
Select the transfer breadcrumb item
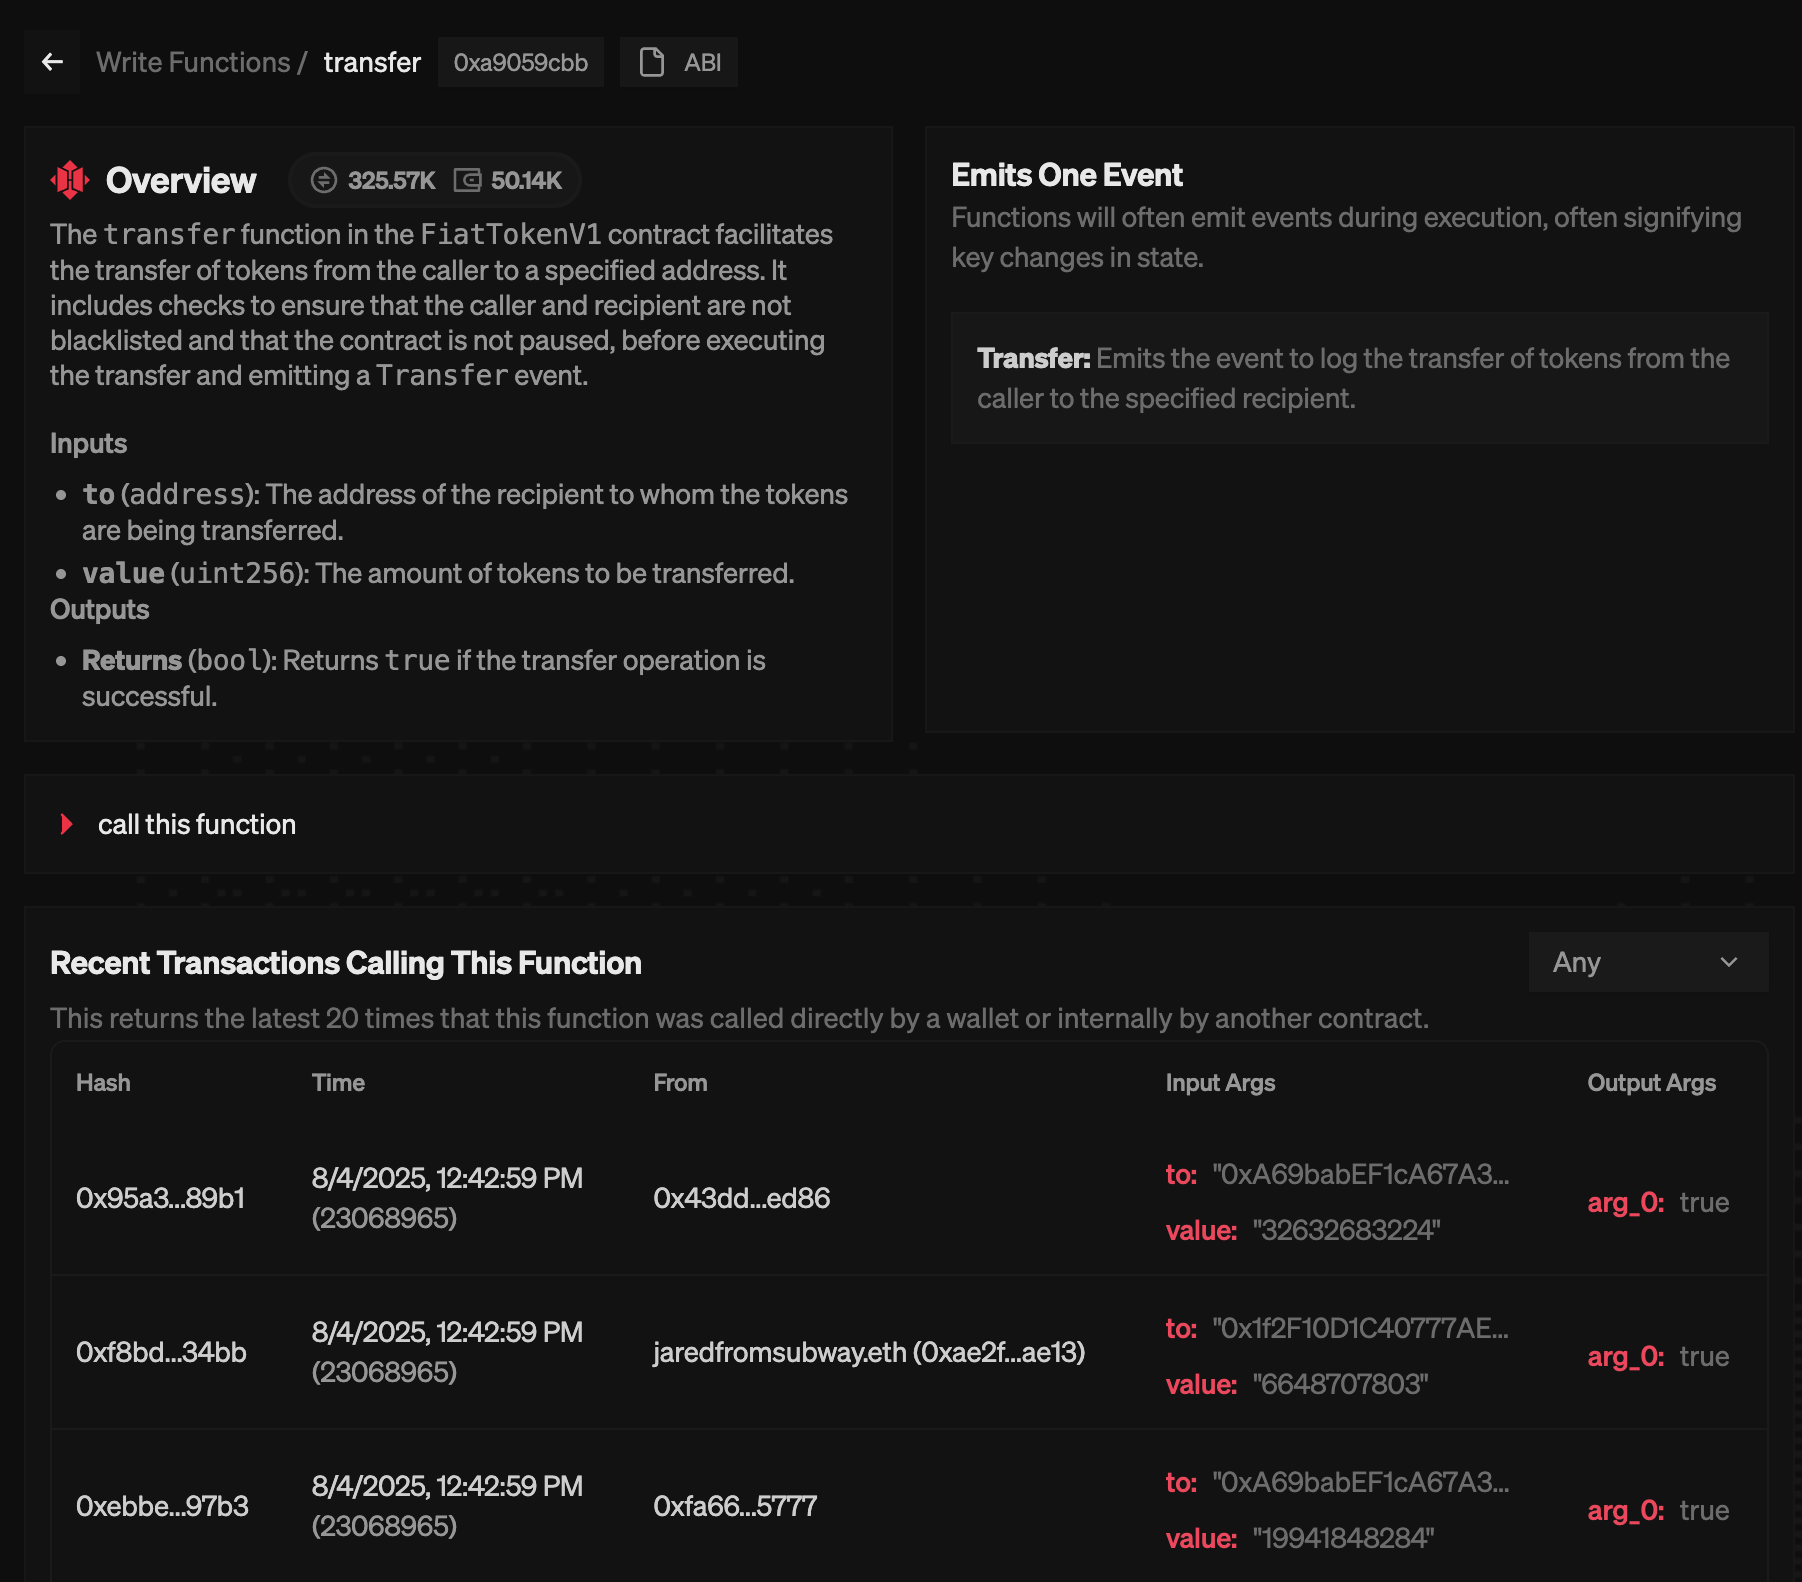pos(371,62)
